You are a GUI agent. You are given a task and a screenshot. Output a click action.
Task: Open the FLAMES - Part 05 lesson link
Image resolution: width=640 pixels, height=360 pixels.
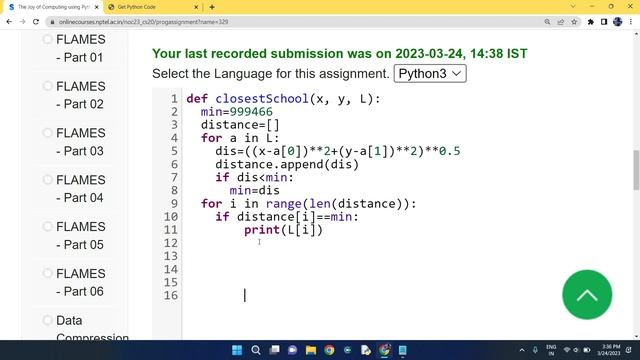pyautogui.click(x=81, y=236)
